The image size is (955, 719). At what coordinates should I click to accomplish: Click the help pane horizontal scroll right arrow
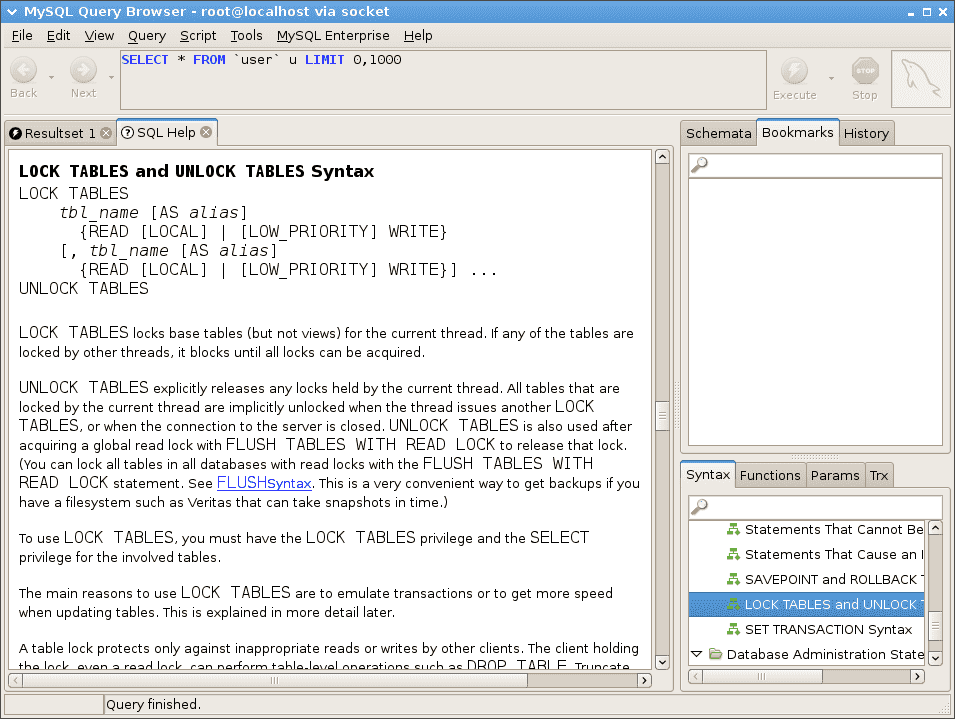644,680
